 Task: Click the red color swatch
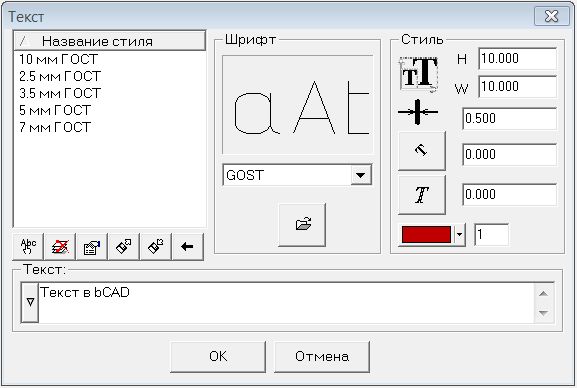point(426,234)
